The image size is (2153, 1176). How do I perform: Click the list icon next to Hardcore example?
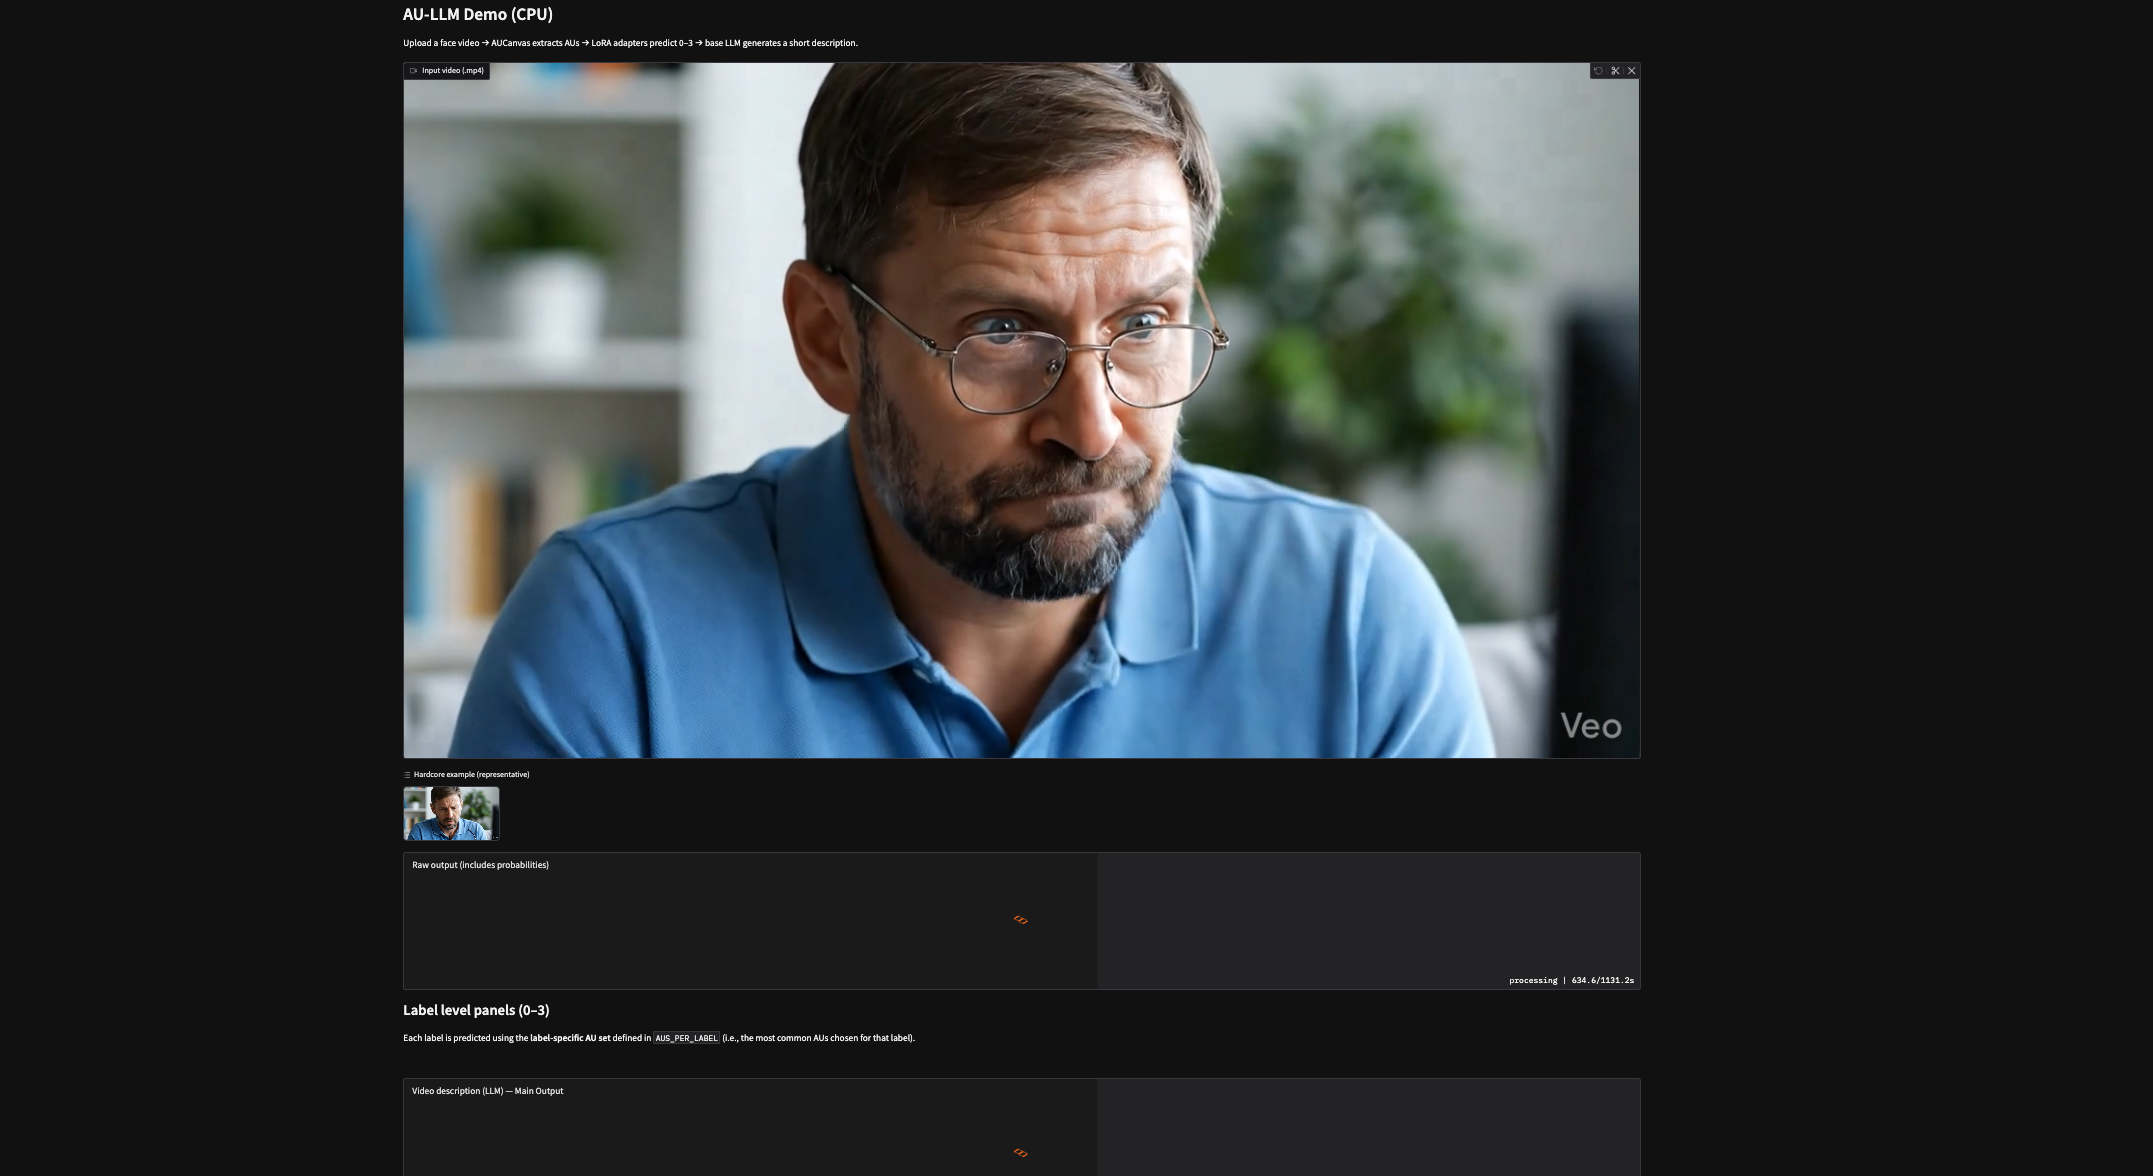pos(407,775)
